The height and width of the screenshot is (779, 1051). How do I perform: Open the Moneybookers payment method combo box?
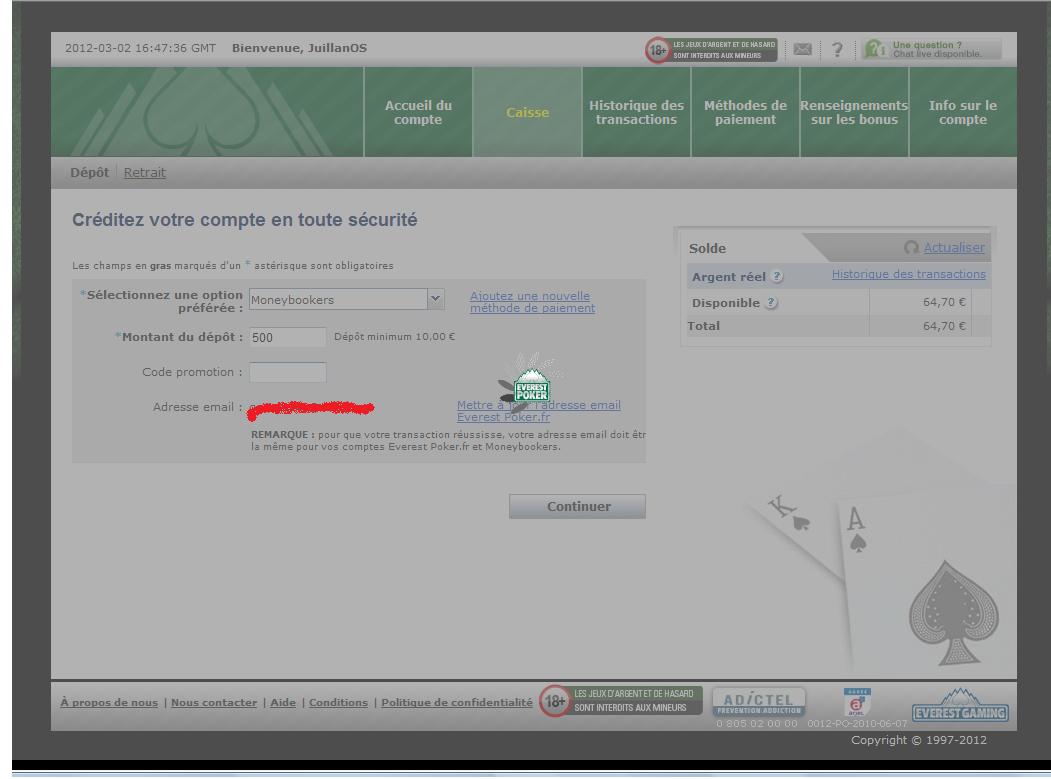[346, 299]
